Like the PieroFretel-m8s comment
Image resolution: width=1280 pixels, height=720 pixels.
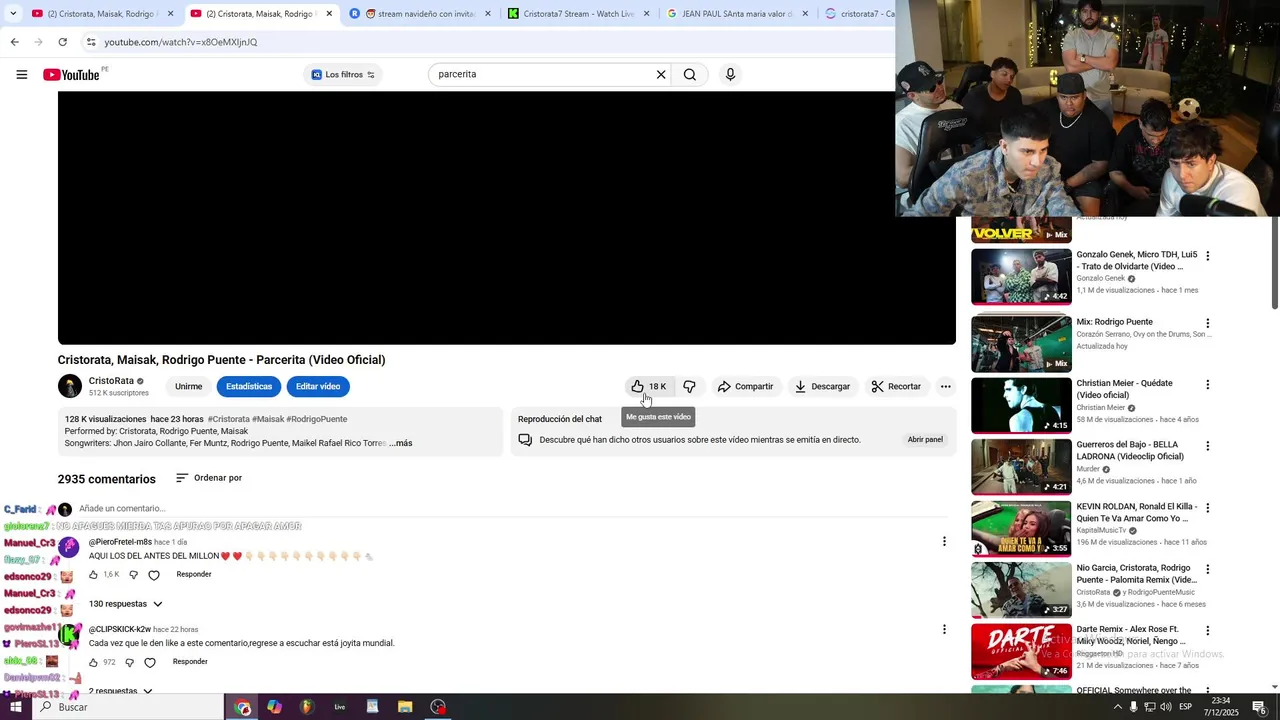[94, 575]
